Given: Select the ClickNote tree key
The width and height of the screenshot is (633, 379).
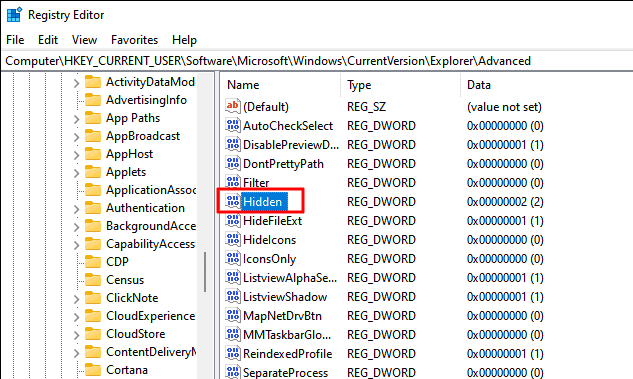Looking at the screenshot, I should [132, 298].
